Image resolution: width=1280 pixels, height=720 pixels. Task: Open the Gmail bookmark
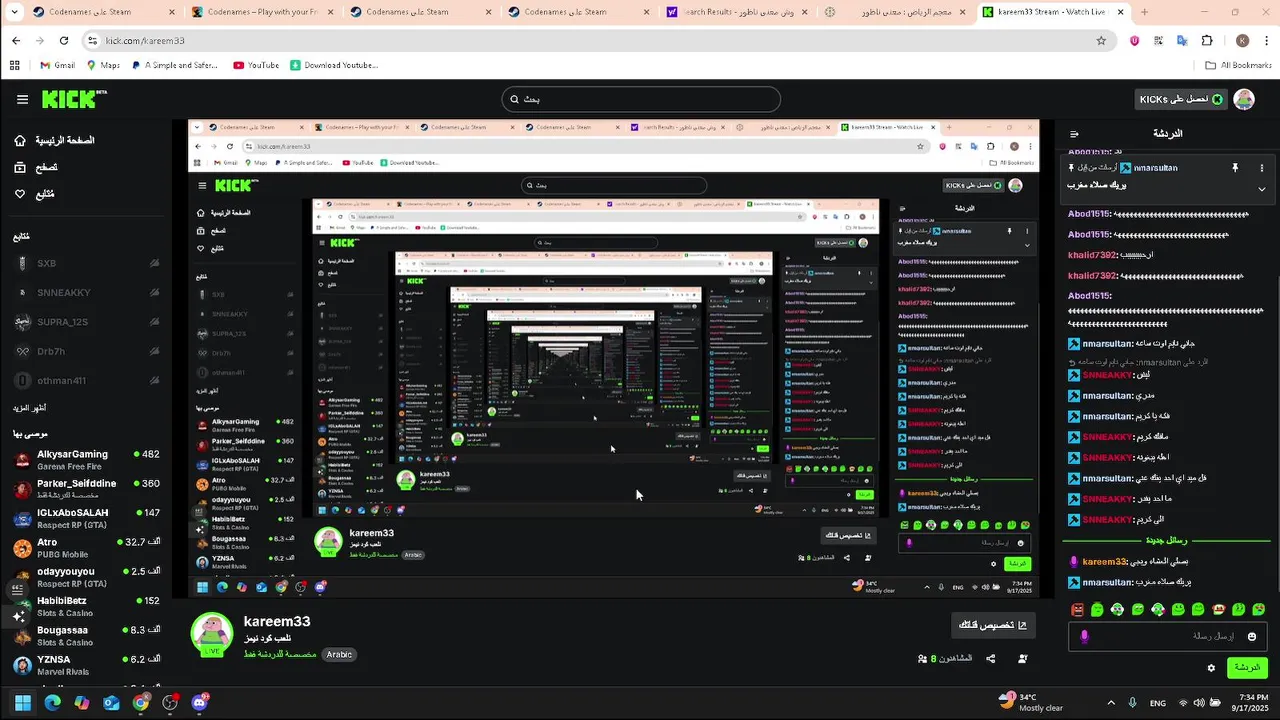click(58, 65)
